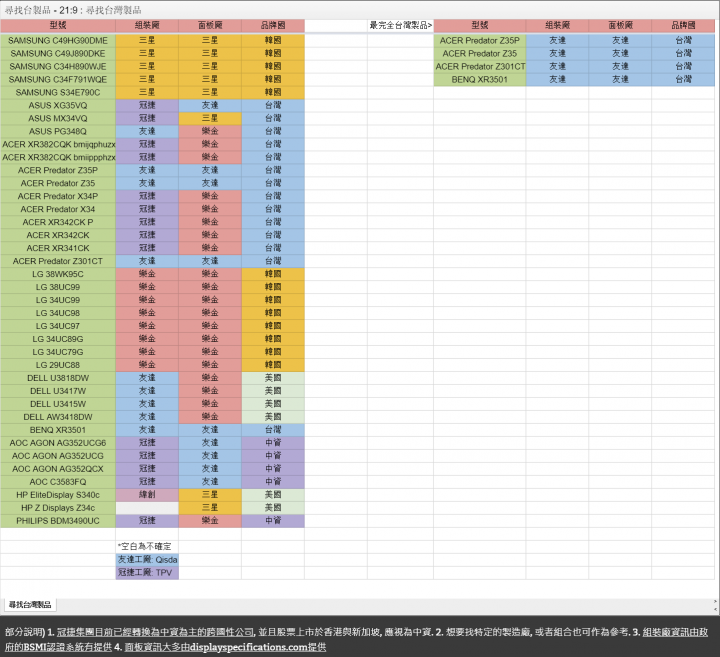
Task: Select the blank assembly cell in HP Z Displays row
Action: click(x=147, y=508)
